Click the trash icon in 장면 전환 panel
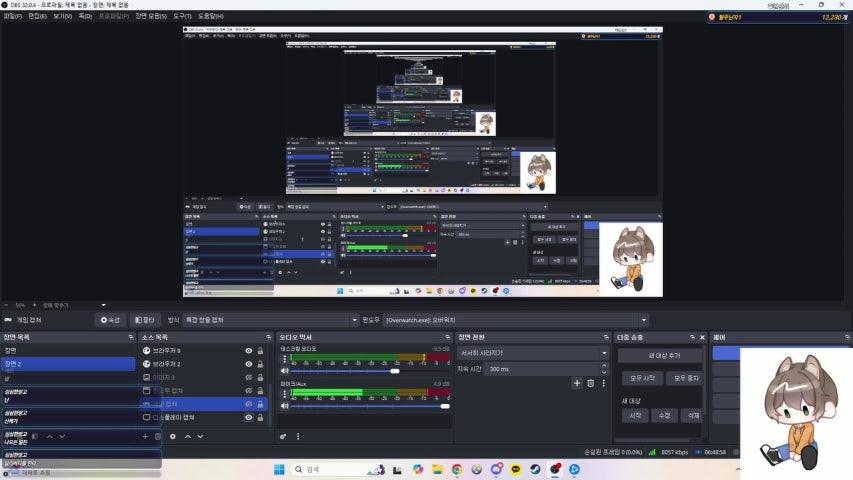Image resolution: width=853 pixels, height=480 pixels. coord(590,383)
